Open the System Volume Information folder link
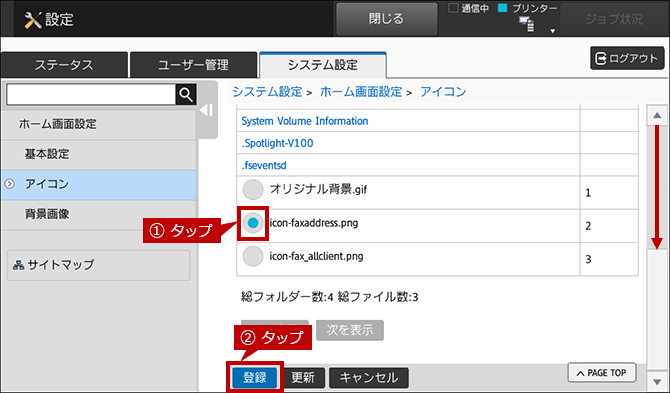 [x=305, y=121]
